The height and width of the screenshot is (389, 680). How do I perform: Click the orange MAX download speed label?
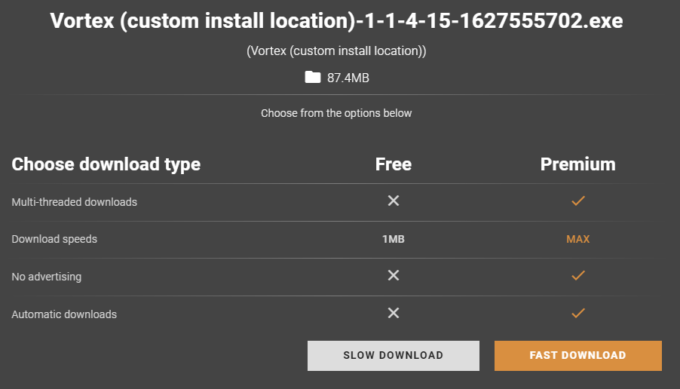tap(578, 239)
